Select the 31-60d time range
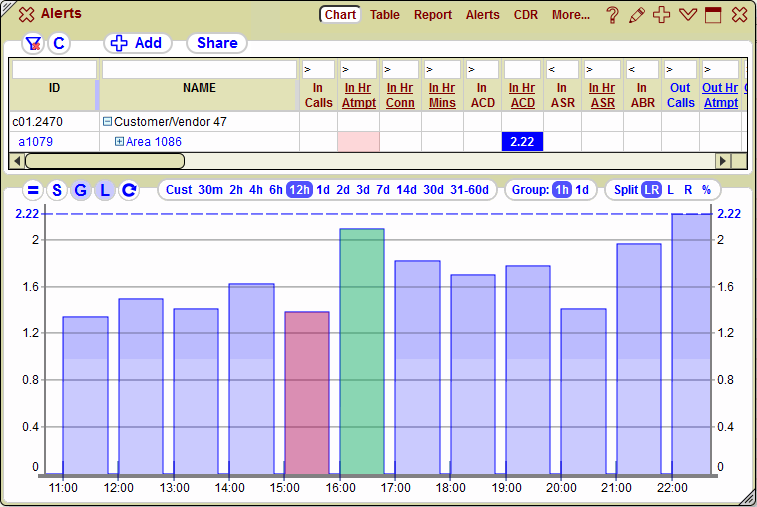The height and width of the screenshot is (507, 757). (x=469, y=190)
